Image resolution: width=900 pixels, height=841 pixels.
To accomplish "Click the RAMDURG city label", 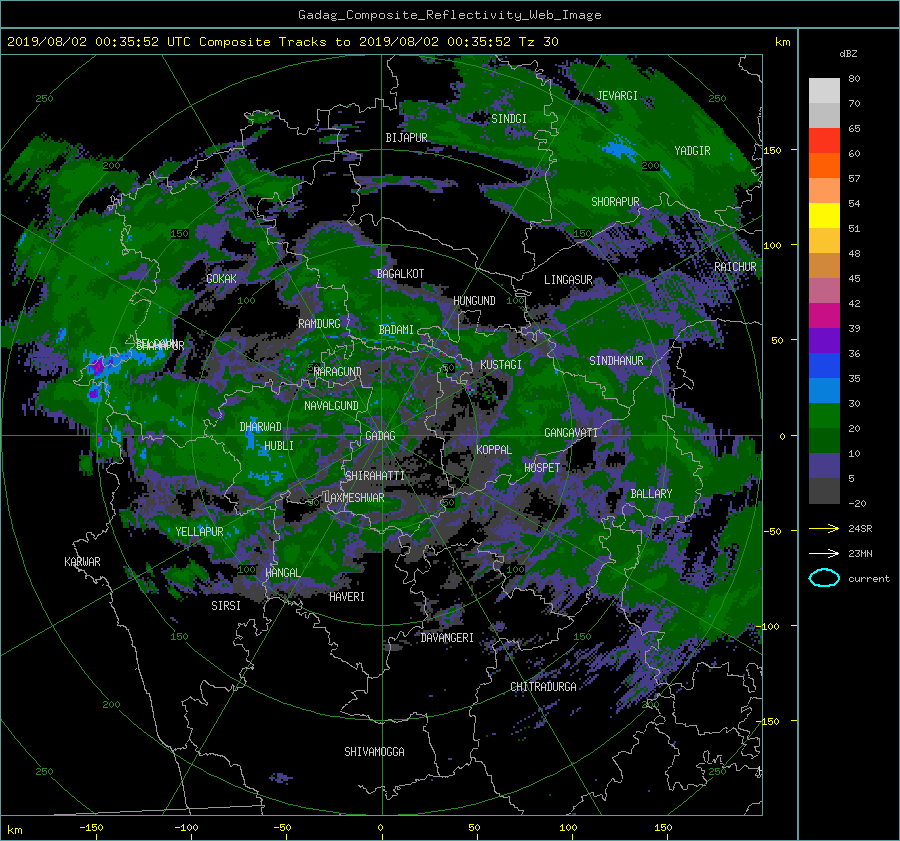I will click(319, 324).
